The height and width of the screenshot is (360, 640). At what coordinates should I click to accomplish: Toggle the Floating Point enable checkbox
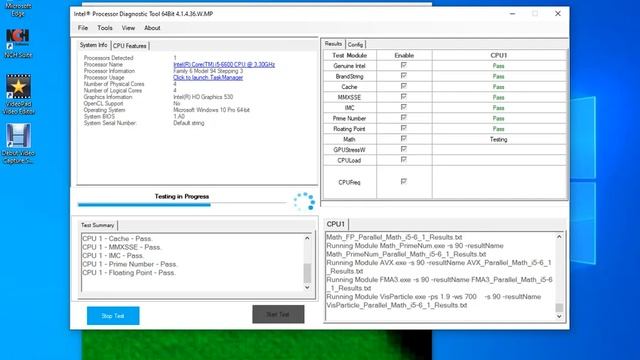point(404,128)
